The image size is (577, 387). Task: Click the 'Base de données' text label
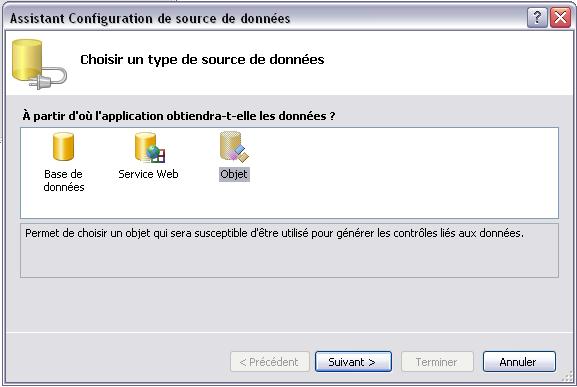[x=64, y=180]
